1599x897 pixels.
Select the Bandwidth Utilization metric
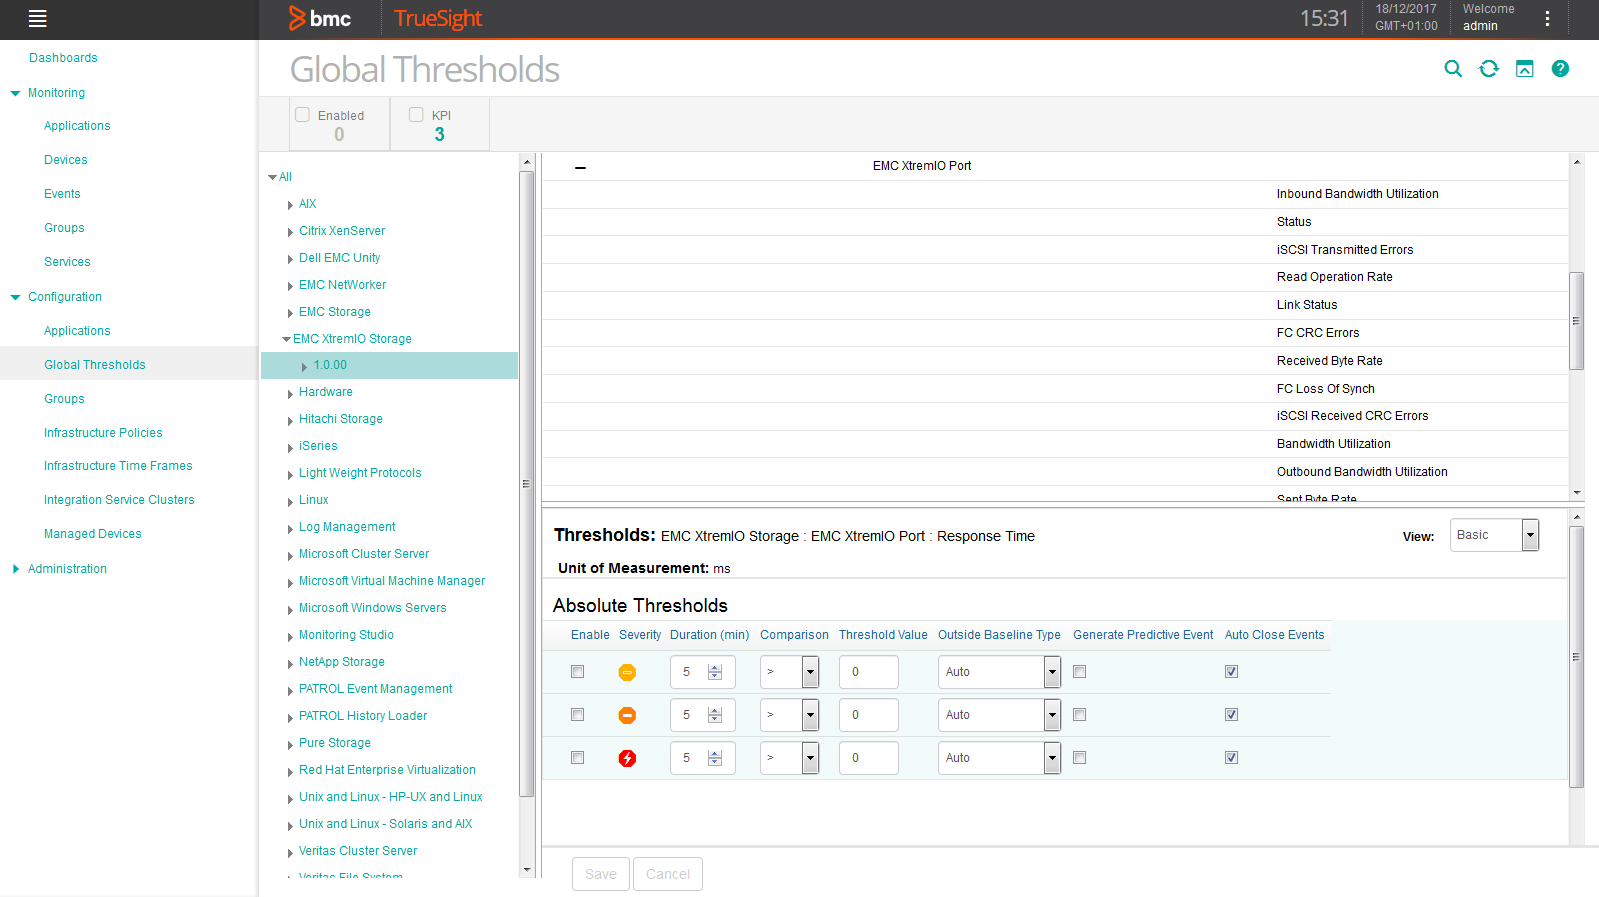click(1334, 444)
